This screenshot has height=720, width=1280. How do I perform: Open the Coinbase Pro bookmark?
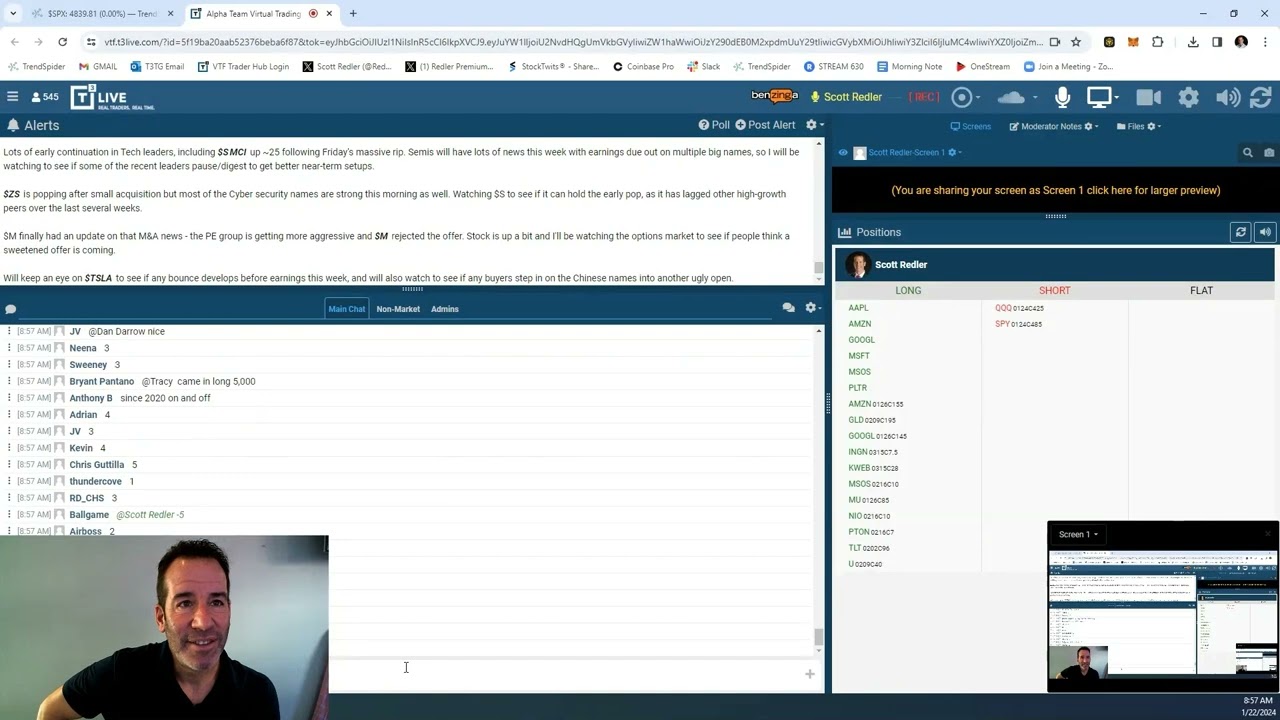click(643, 67)
